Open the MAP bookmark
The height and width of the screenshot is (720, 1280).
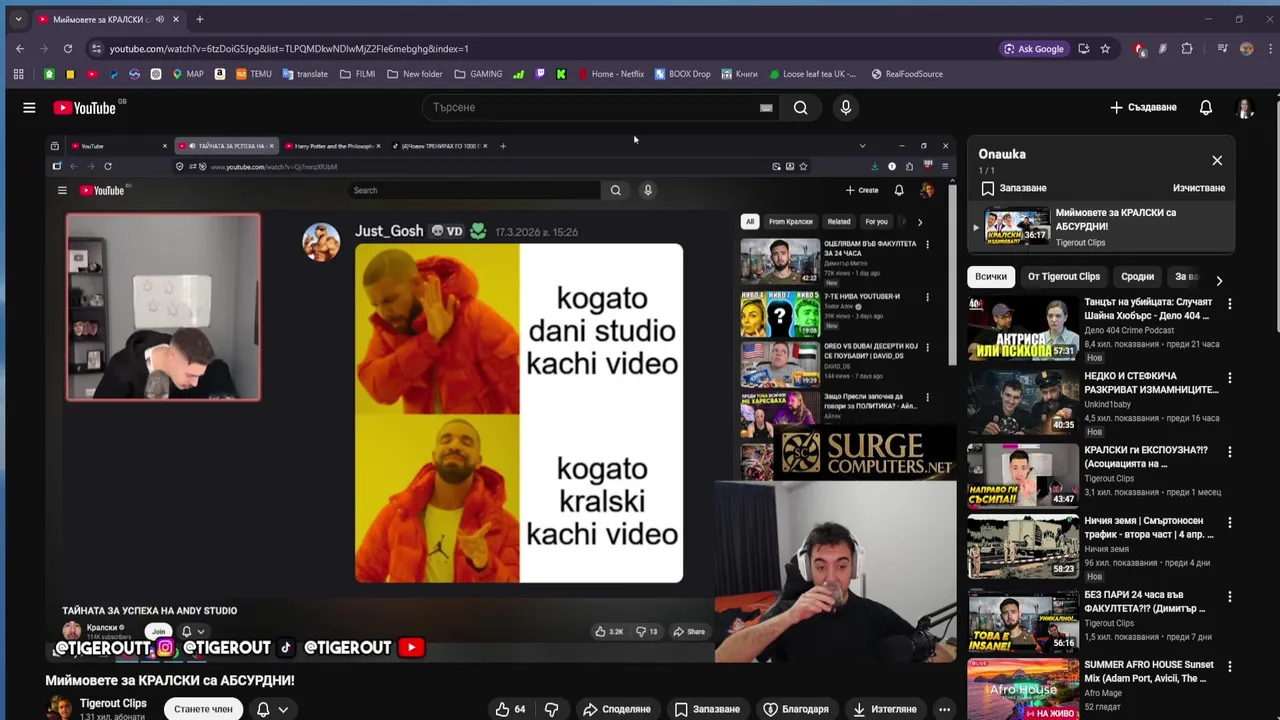coord(188,74)
